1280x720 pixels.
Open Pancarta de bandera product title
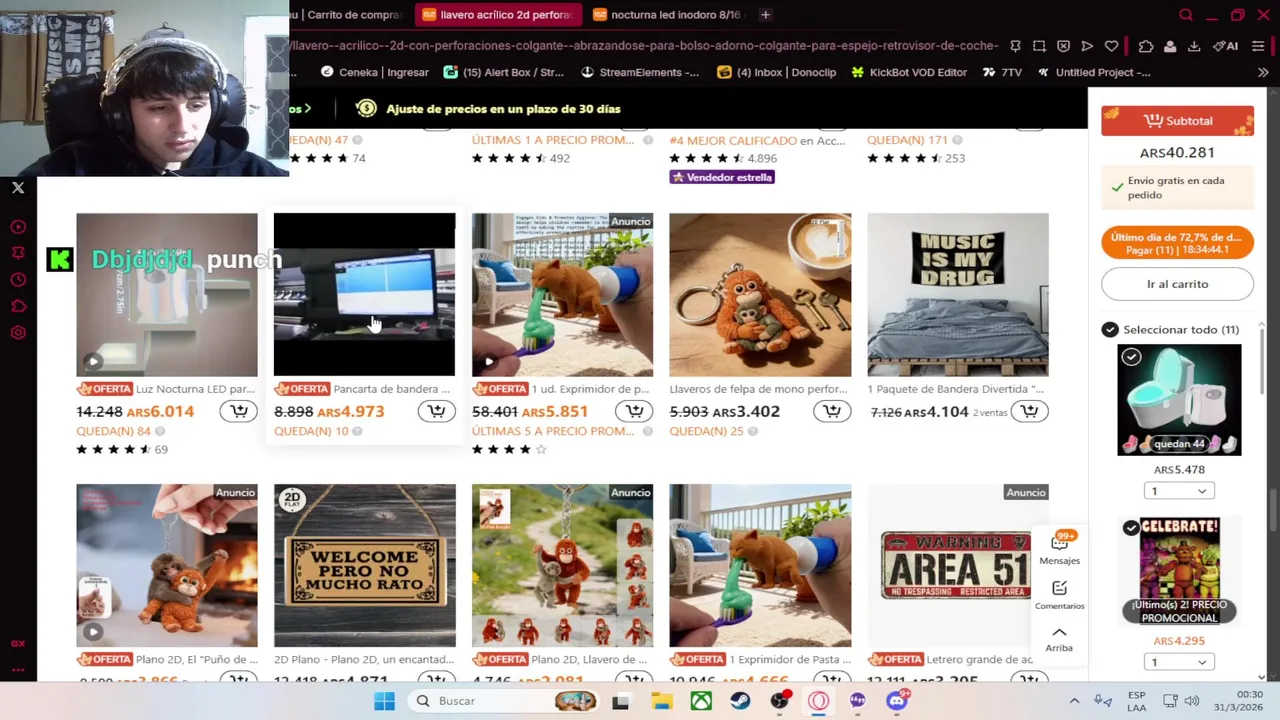click(391, 389)
